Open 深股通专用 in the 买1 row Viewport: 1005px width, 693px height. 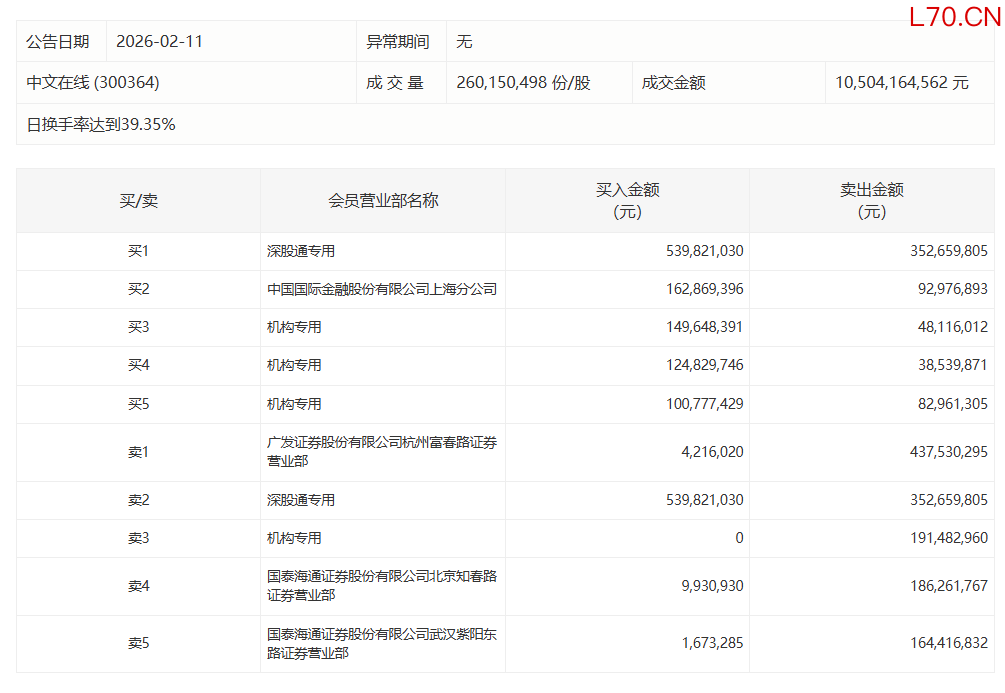(294, 252)
